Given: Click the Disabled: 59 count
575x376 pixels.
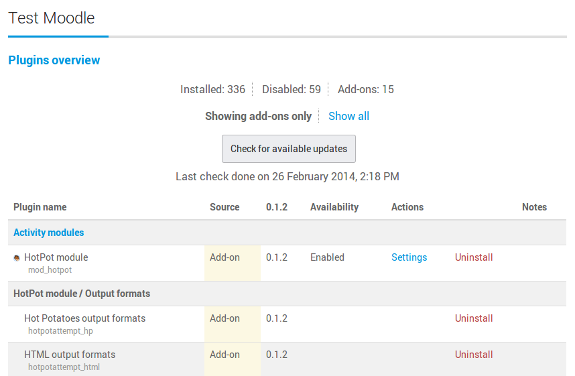Looking at the screenshot, I should click(291, 89).
